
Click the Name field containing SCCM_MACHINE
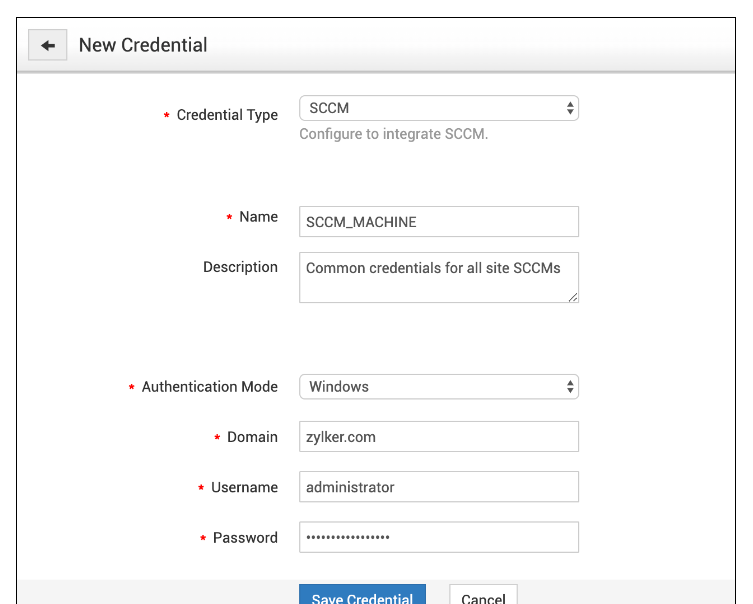[438, 222]
